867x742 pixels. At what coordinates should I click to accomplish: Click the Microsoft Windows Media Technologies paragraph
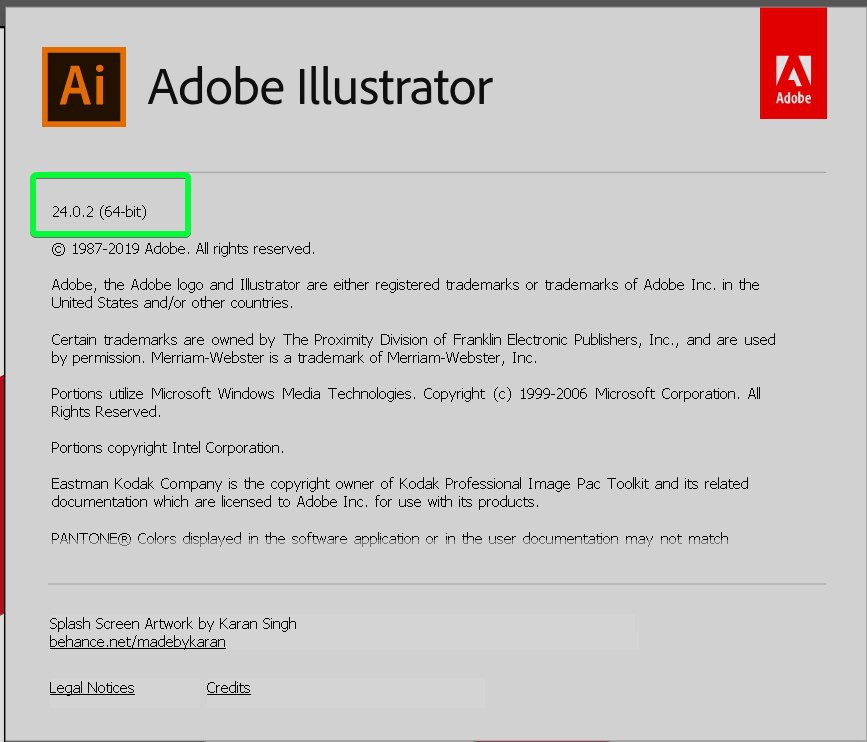[406, 403]
